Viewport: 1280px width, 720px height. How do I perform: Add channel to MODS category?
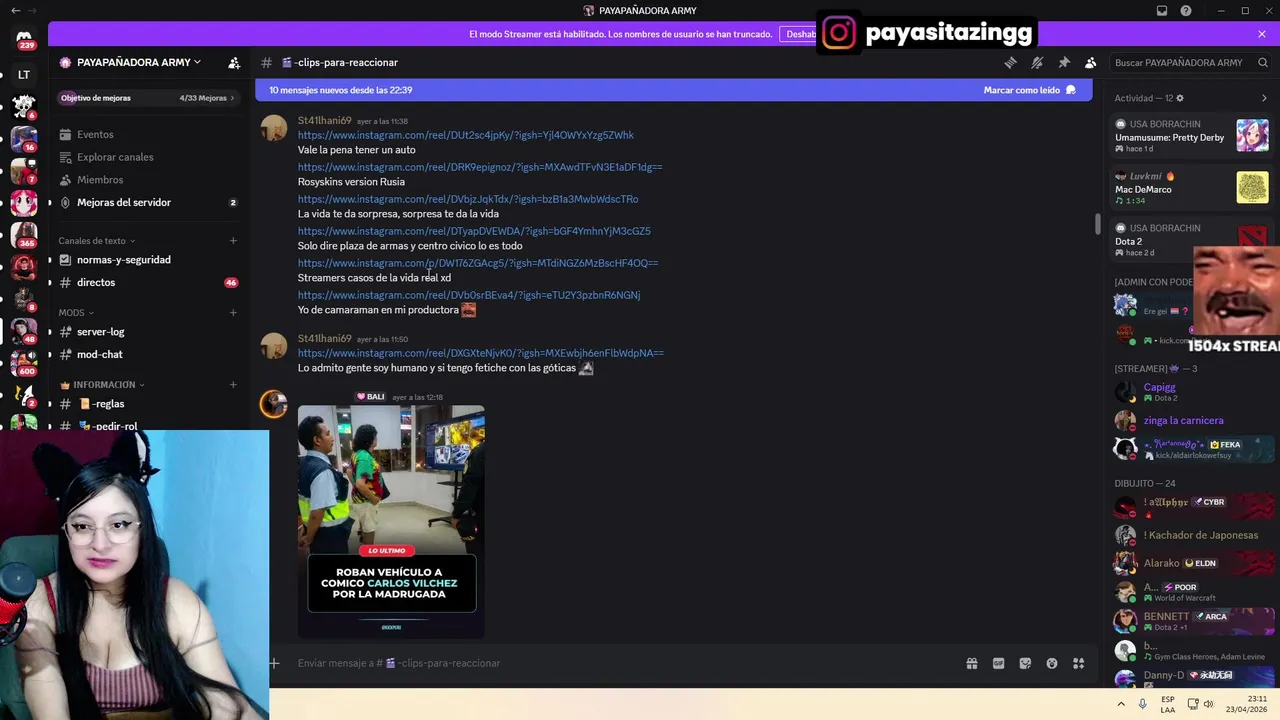pos(233,313)
